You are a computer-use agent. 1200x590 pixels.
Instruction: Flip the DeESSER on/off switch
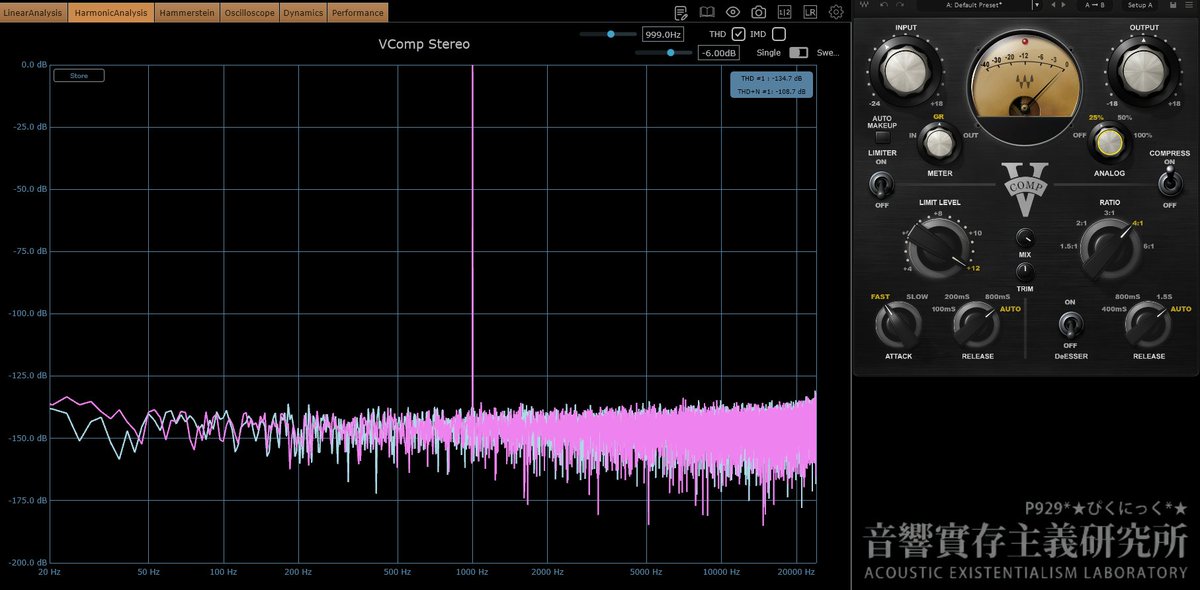pos(1070,325)
